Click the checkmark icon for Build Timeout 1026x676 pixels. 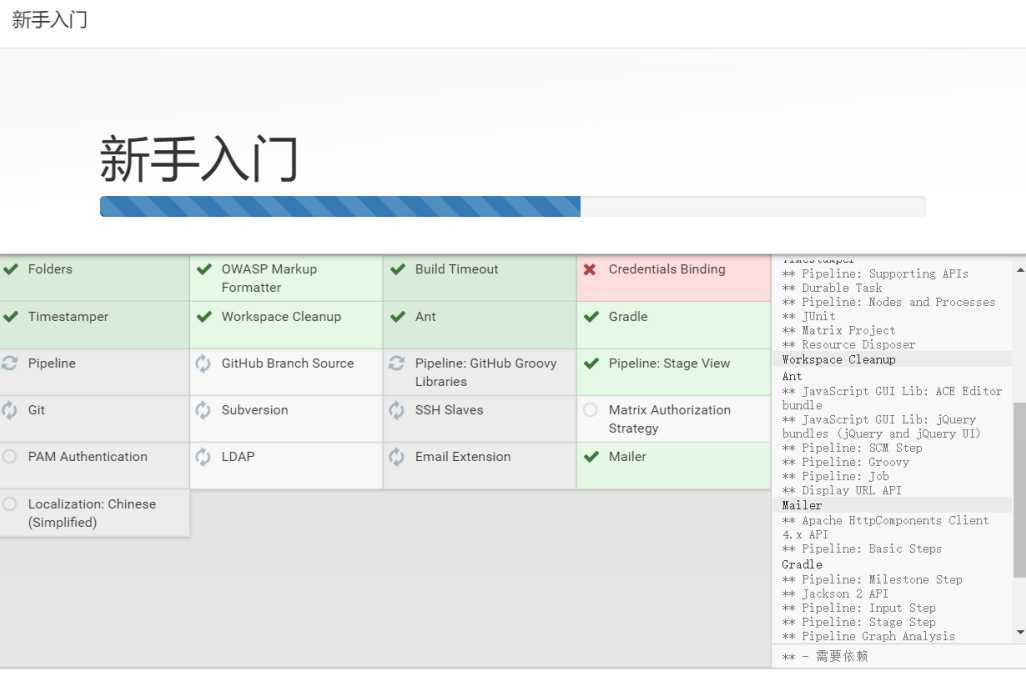(x=398, y=269)
